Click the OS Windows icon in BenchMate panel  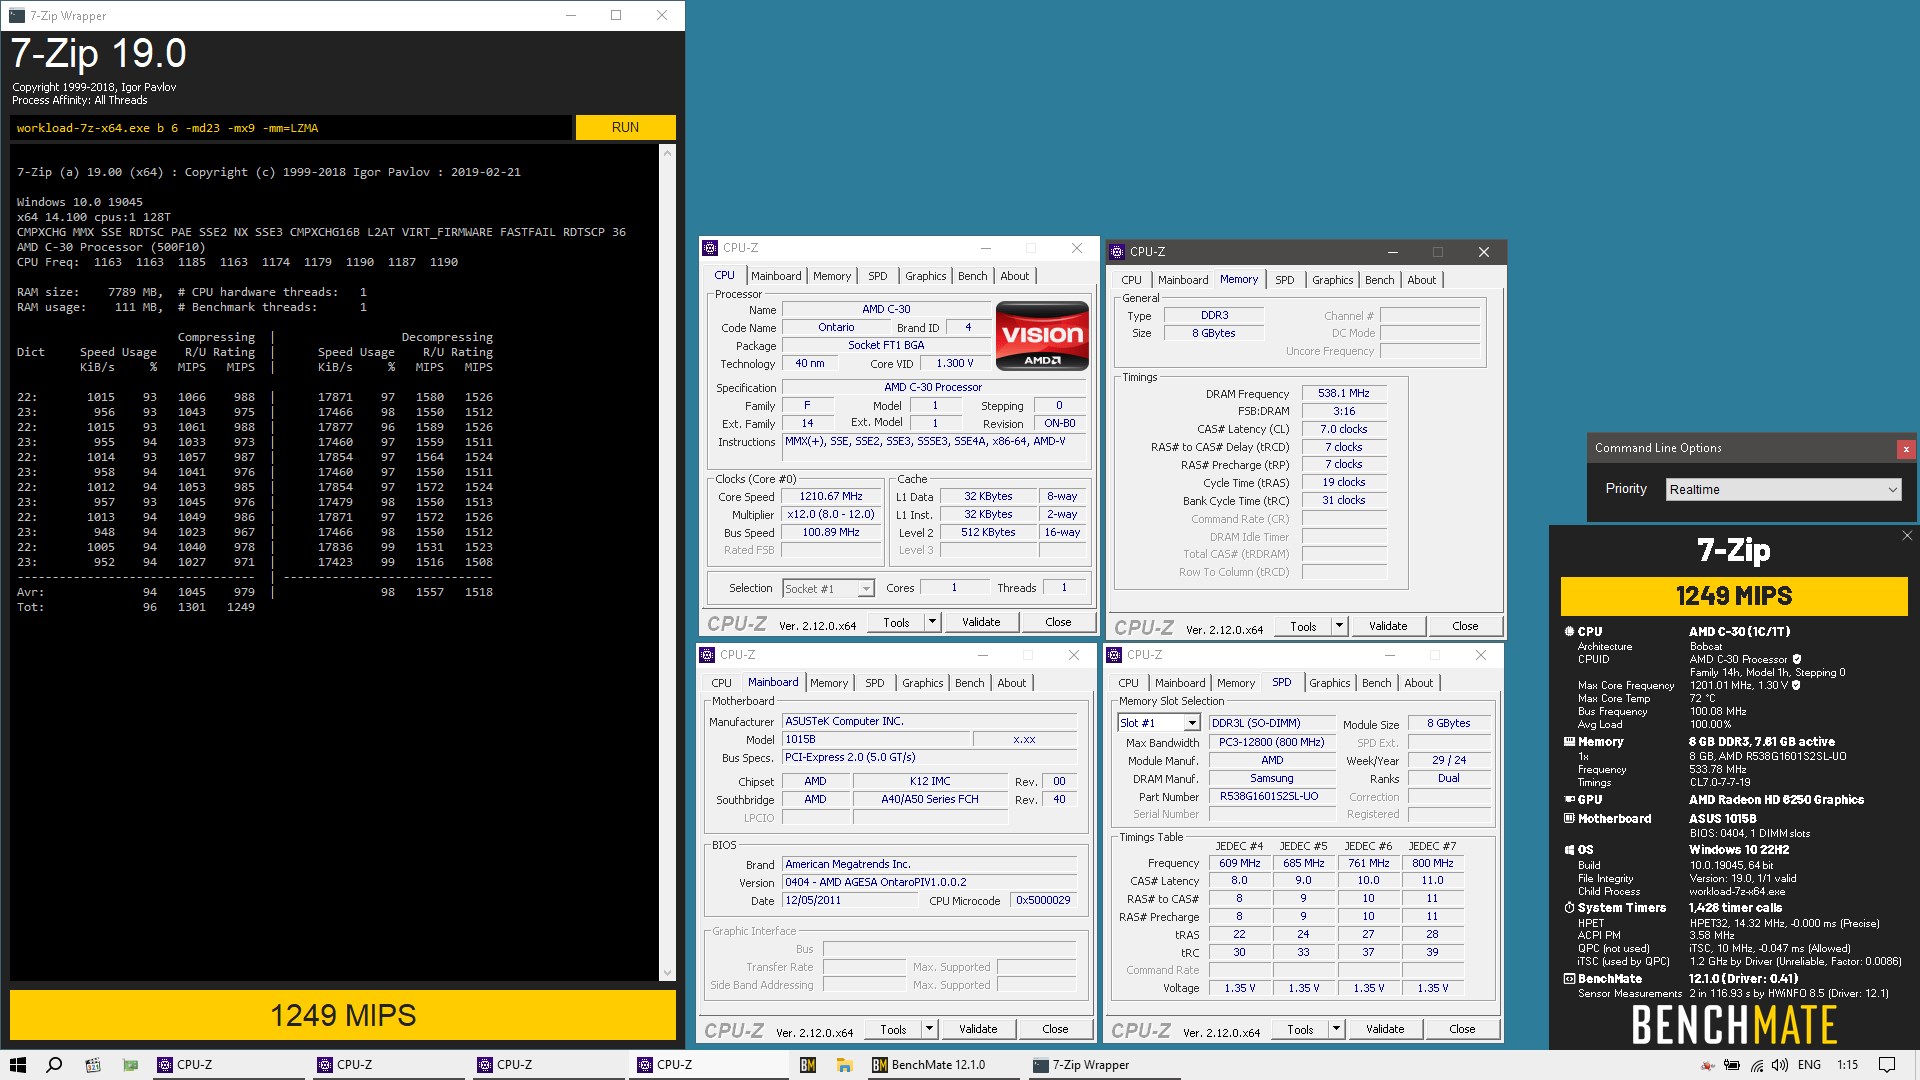[x=1569, y=850]
